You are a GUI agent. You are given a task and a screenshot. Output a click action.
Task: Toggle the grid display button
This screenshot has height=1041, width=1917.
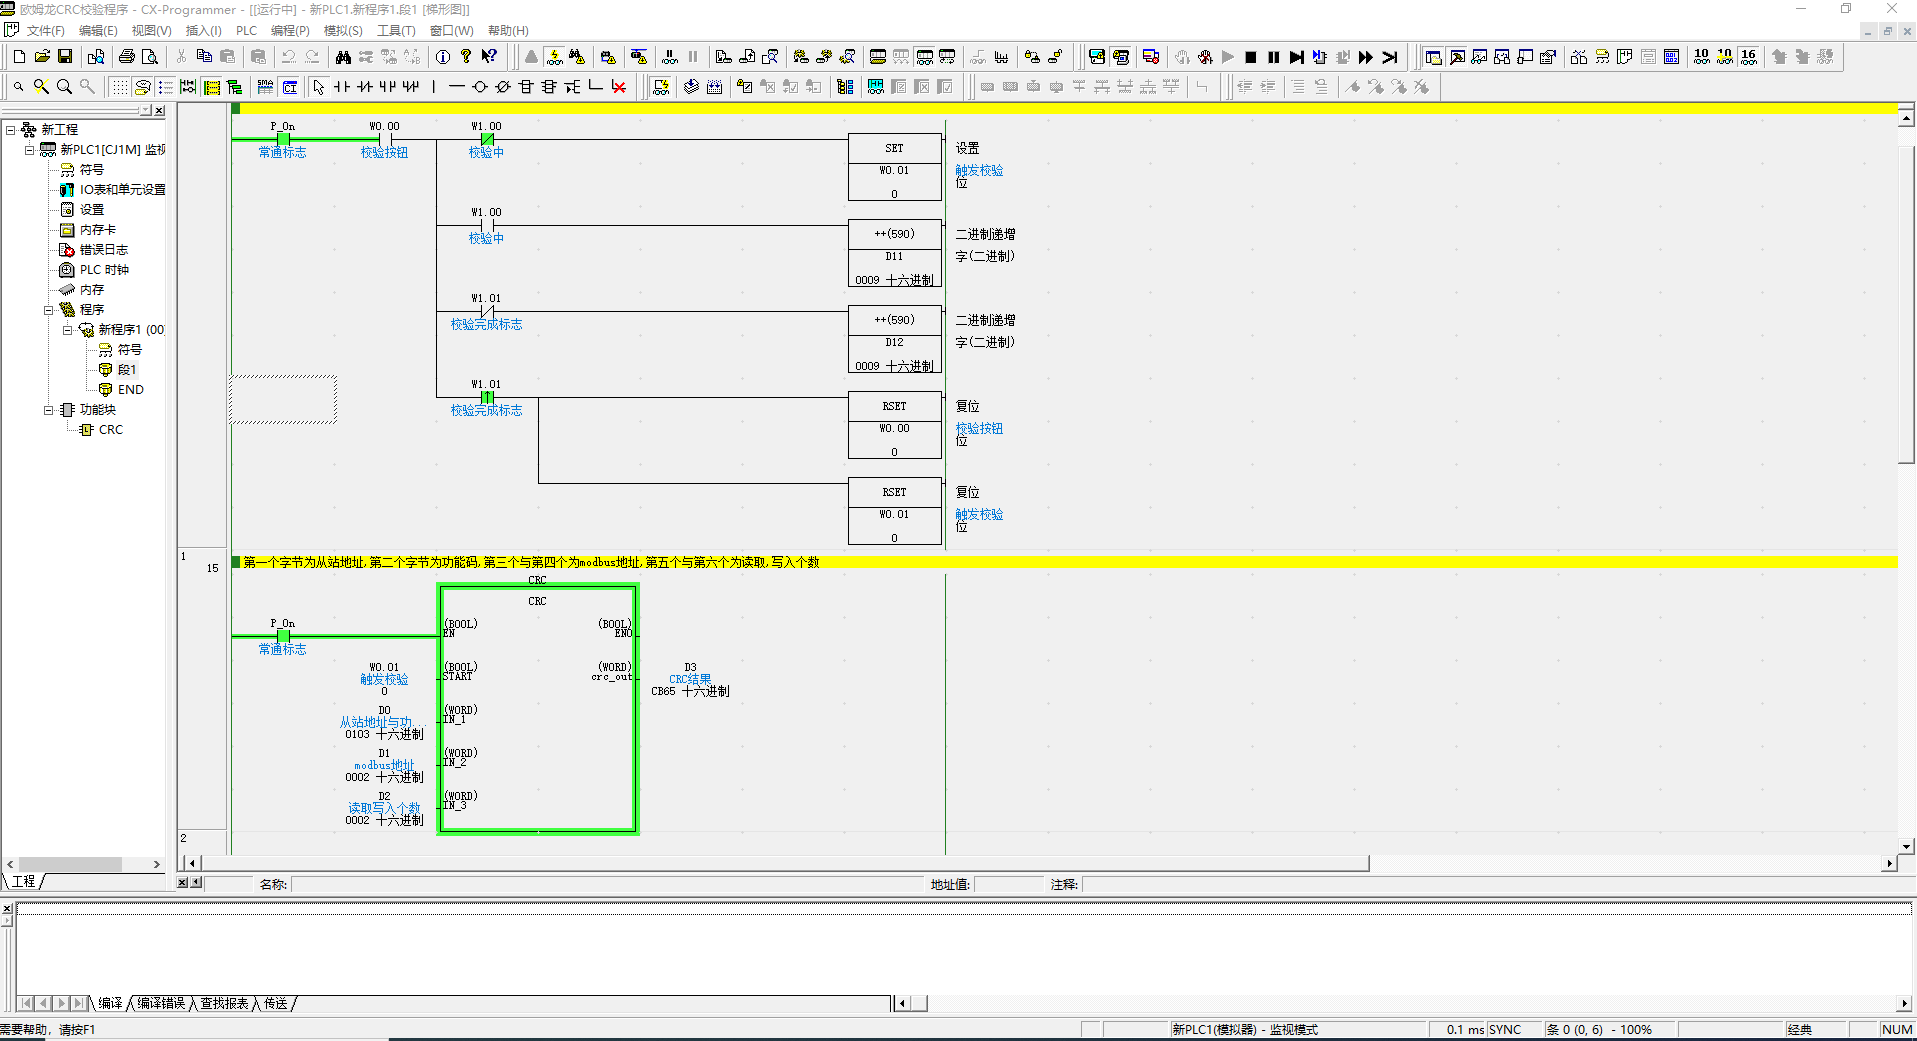click(x=119, y=87)
